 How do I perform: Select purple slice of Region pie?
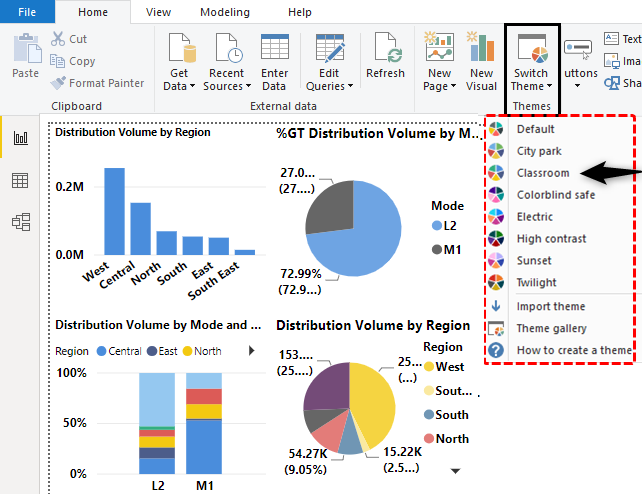pos(328,386)
